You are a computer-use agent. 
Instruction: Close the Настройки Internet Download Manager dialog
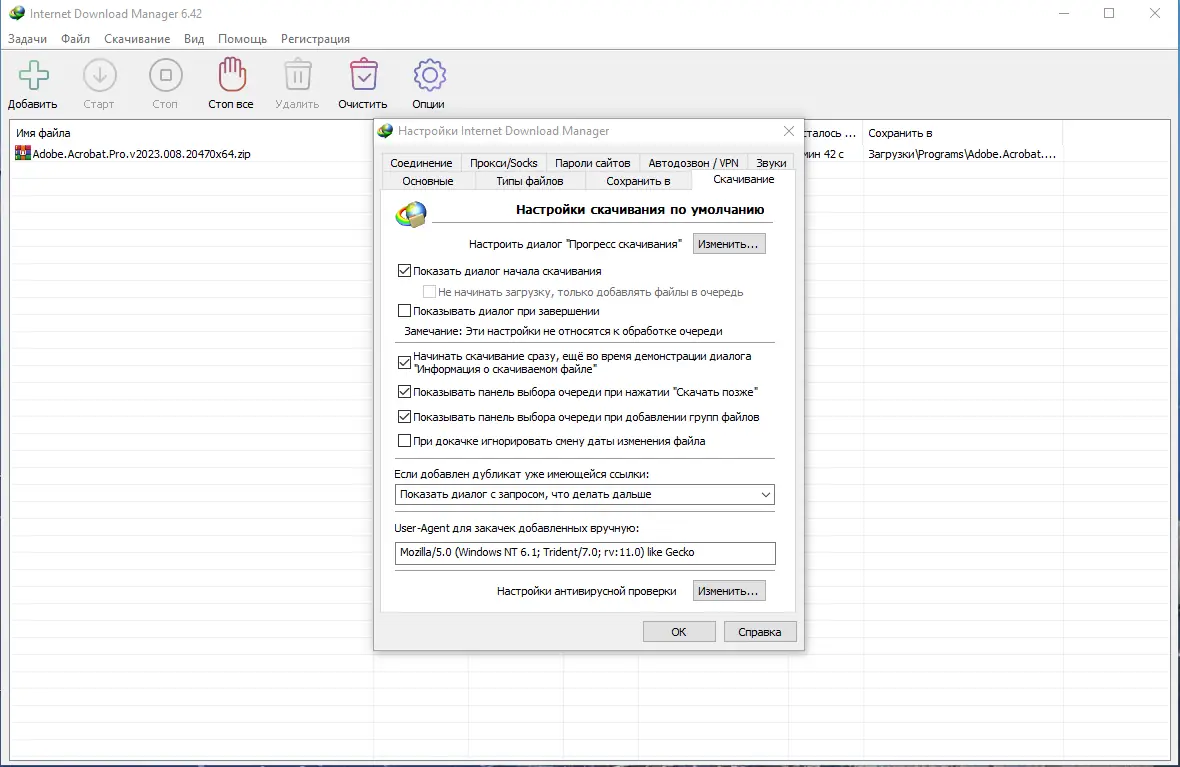click(788, 131)
